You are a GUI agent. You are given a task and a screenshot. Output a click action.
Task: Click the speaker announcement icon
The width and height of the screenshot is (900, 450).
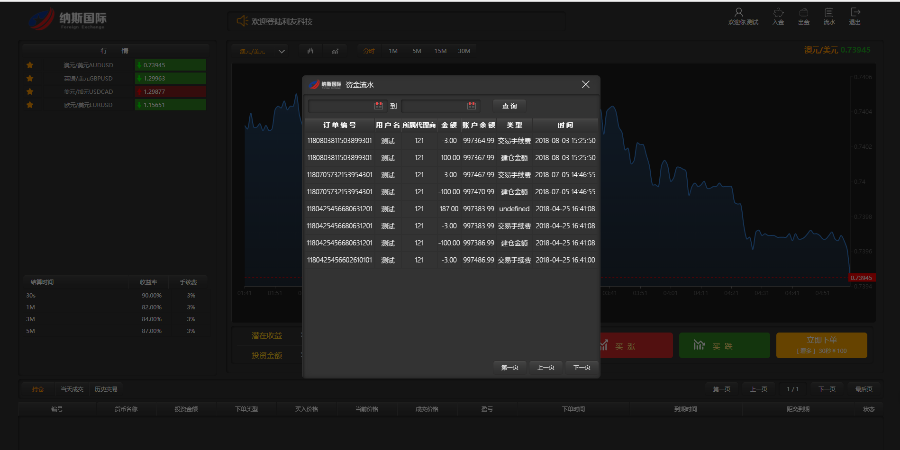click(x=241, y=21)
